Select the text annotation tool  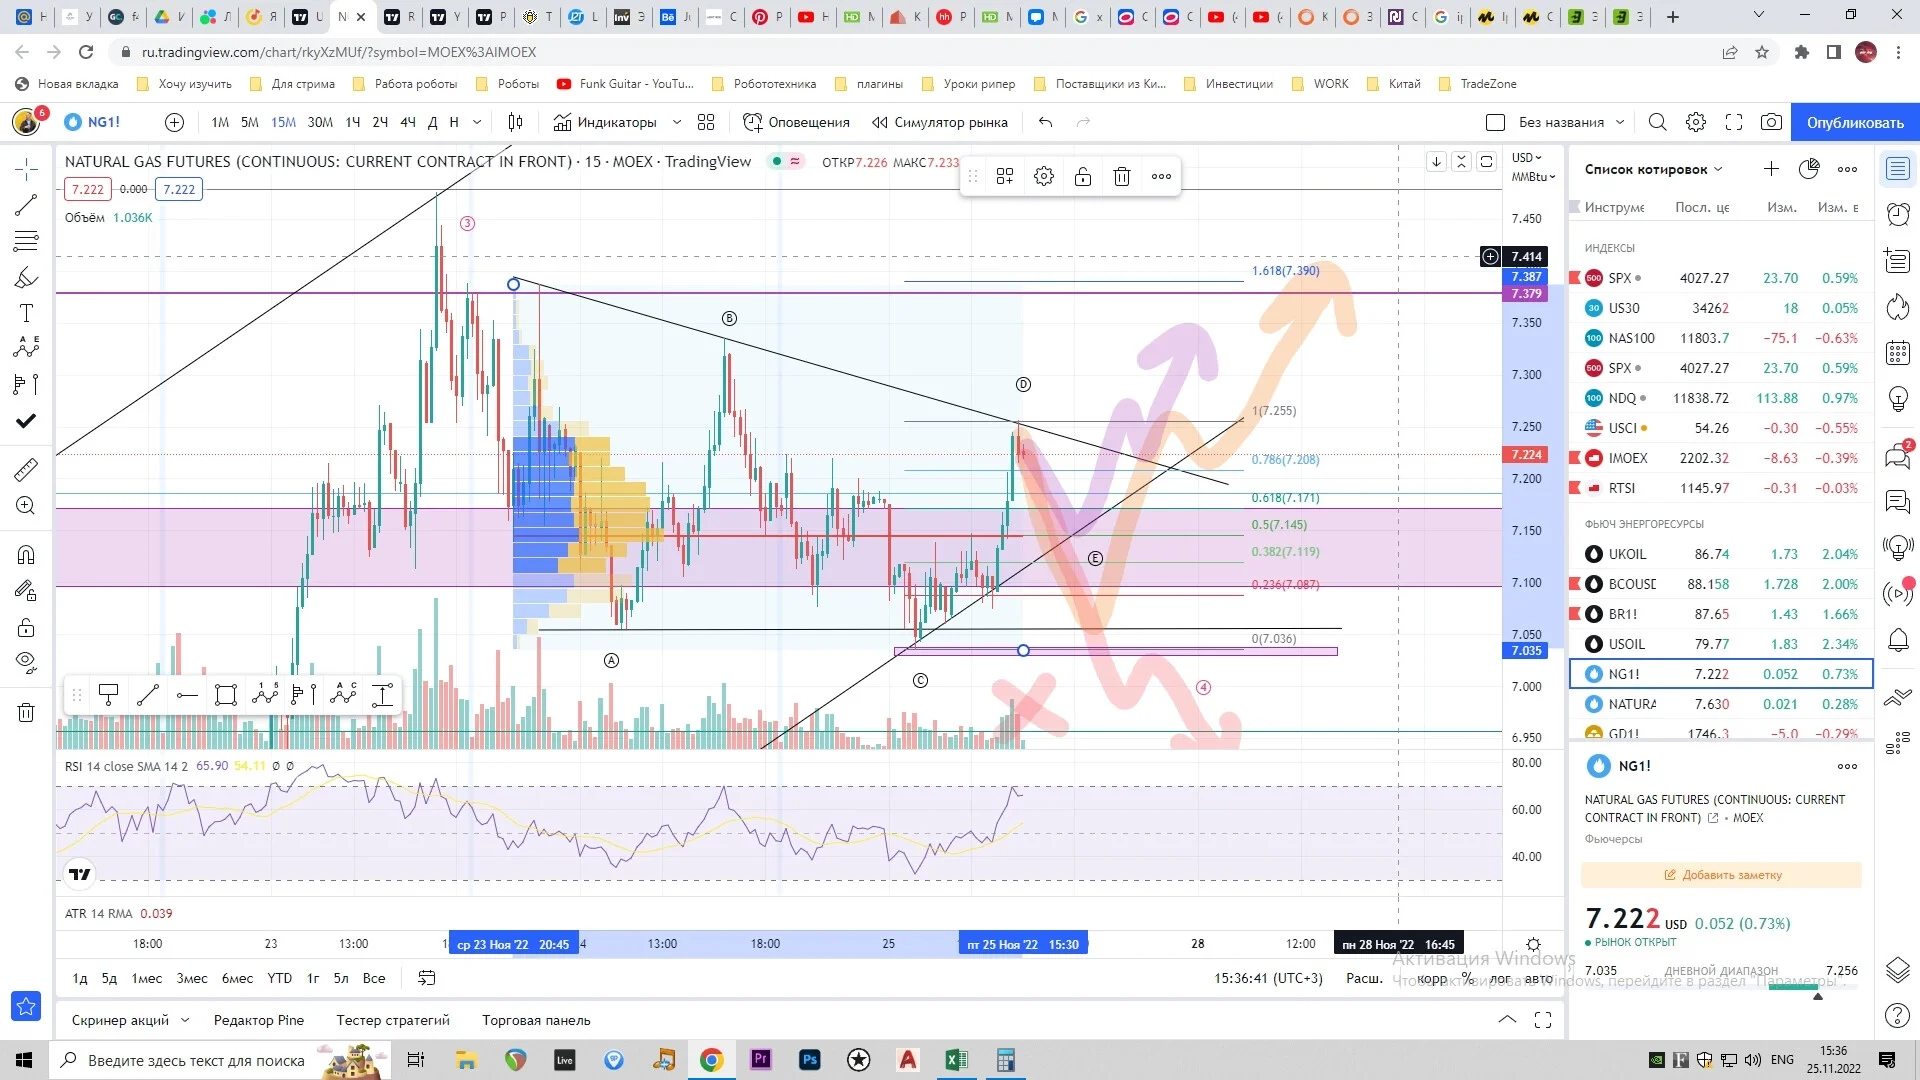coord(27,313)
